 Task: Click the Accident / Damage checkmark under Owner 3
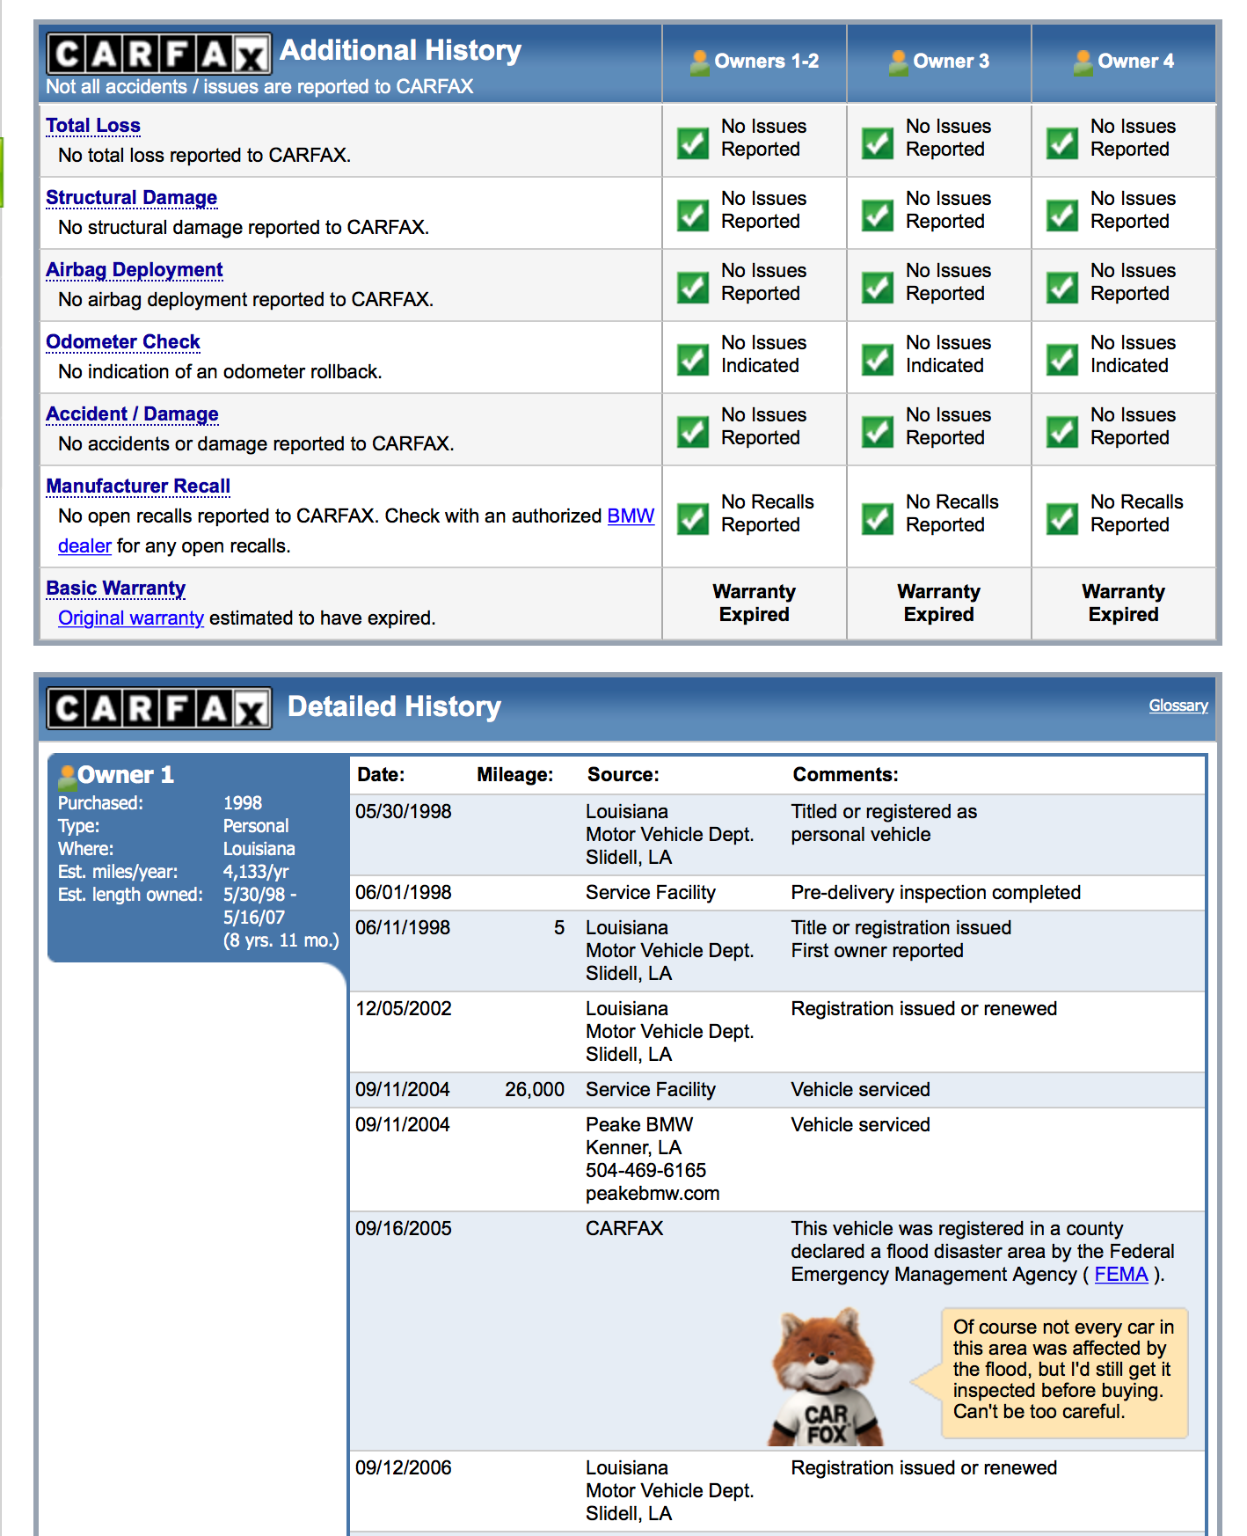point(878,431)
